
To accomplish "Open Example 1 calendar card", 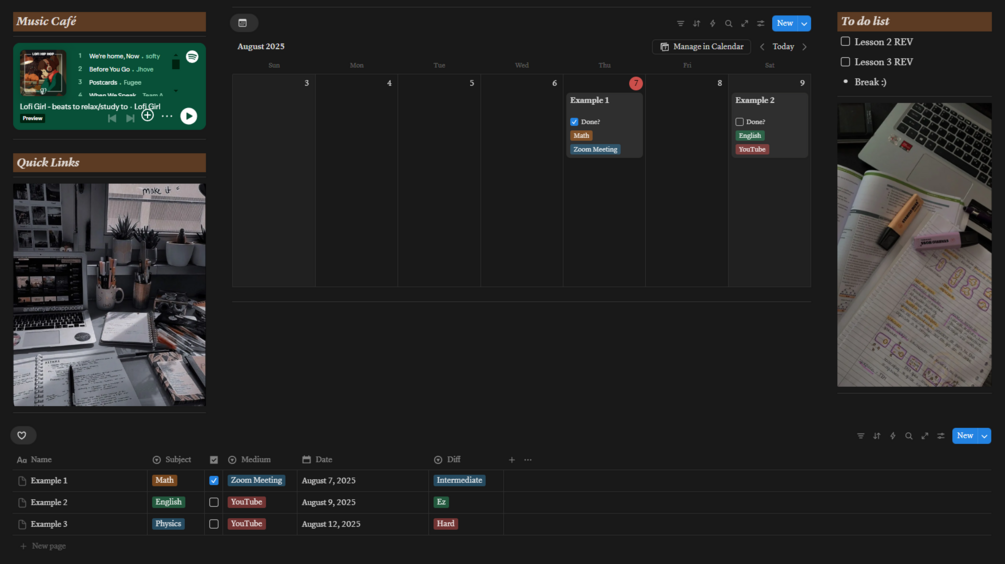I will click(604, 125).
